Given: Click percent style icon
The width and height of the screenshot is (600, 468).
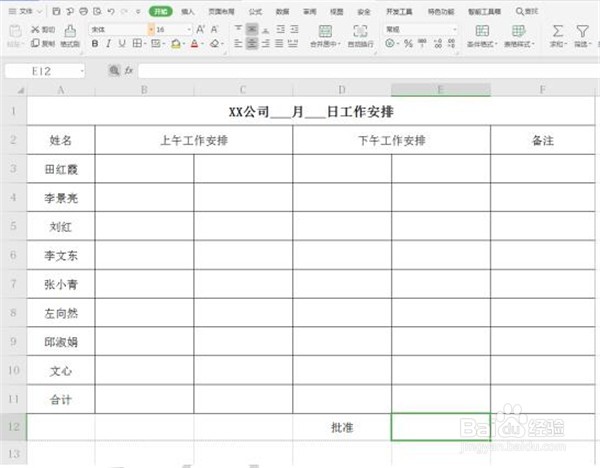Looking at the screenshot, I should point(408,44).
